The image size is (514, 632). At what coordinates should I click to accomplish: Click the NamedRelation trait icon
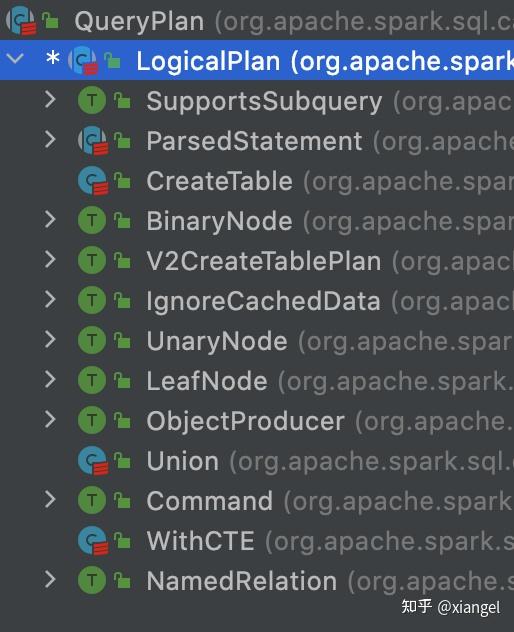(92, 580)
